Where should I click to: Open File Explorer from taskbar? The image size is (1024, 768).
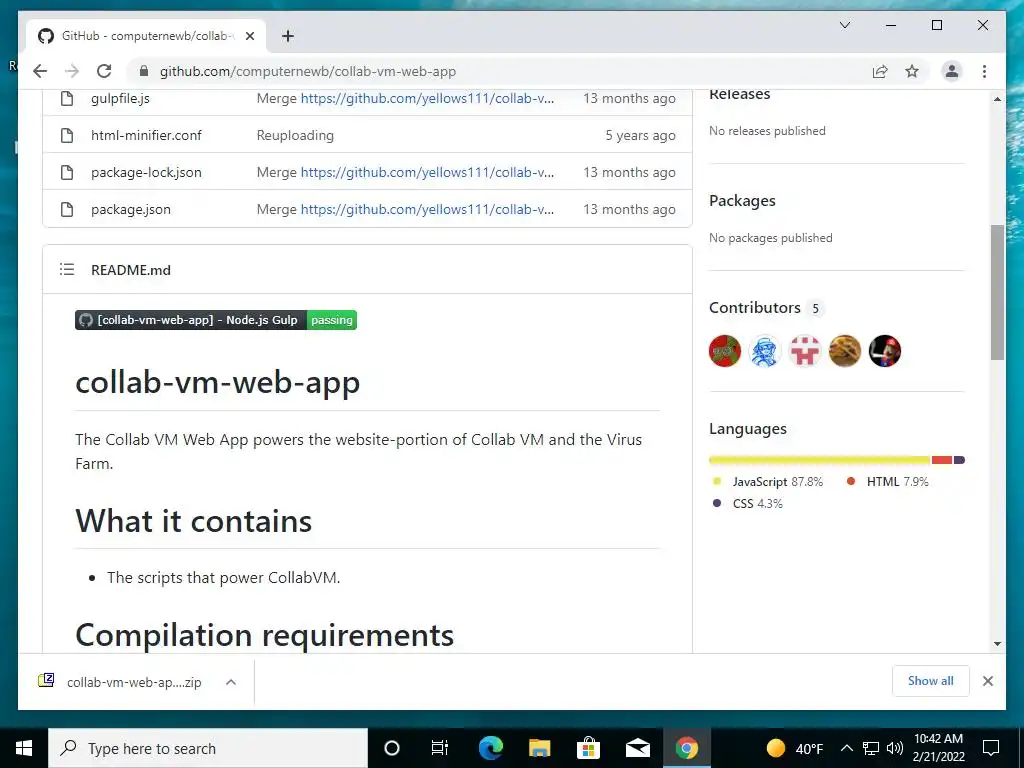pos(539,748)
